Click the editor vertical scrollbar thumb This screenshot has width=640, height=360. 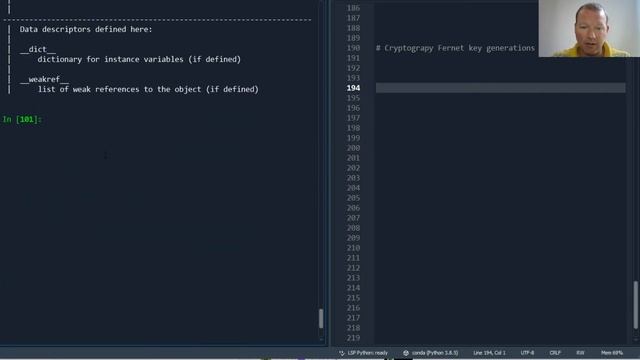tap(636, 304)
